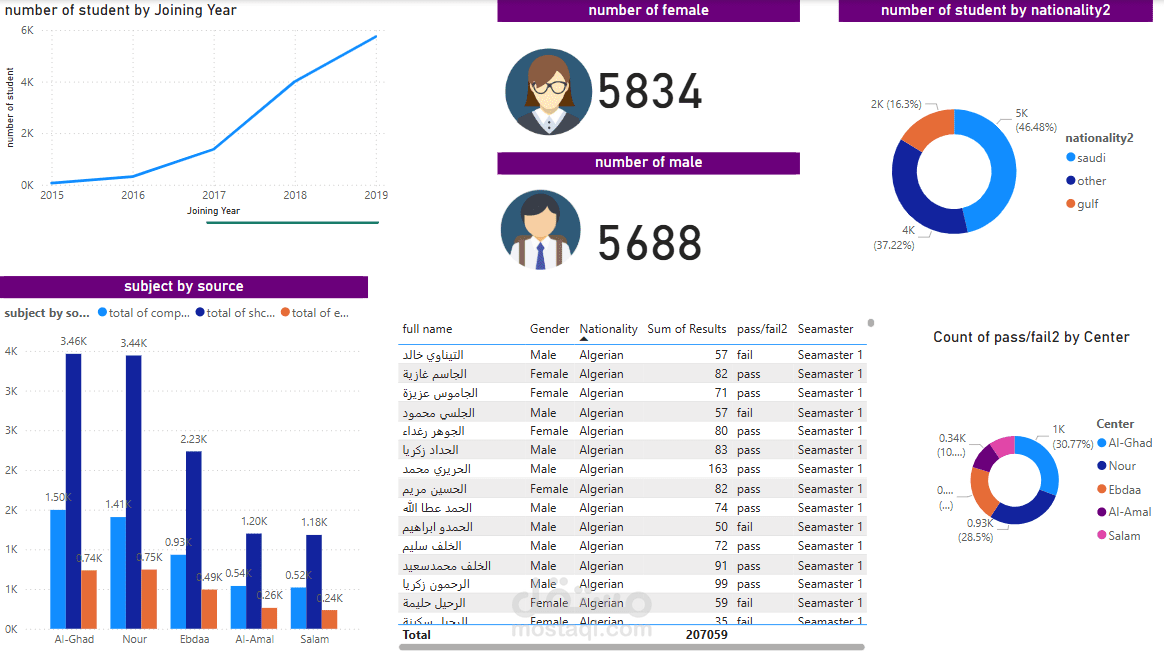This screenshot has height=654, width=1164.
Task: Sort table by full name column
Action: pos(427,329)
